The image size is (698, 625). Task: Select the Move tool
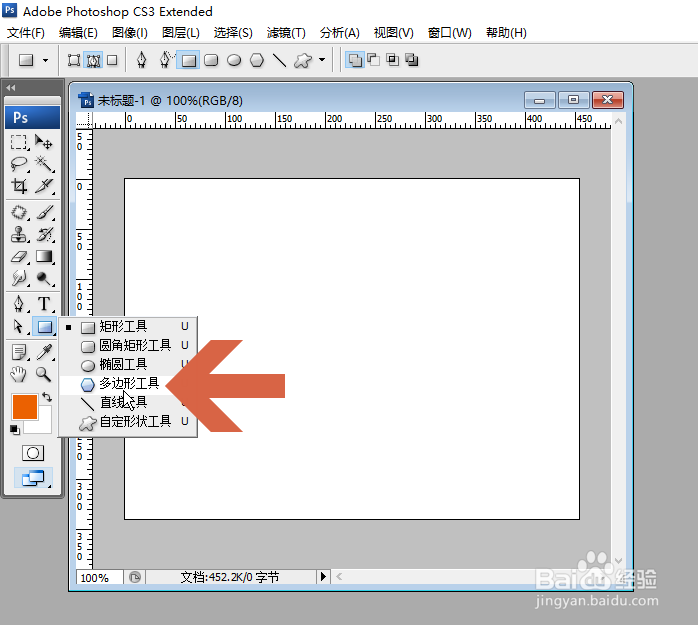44,142
